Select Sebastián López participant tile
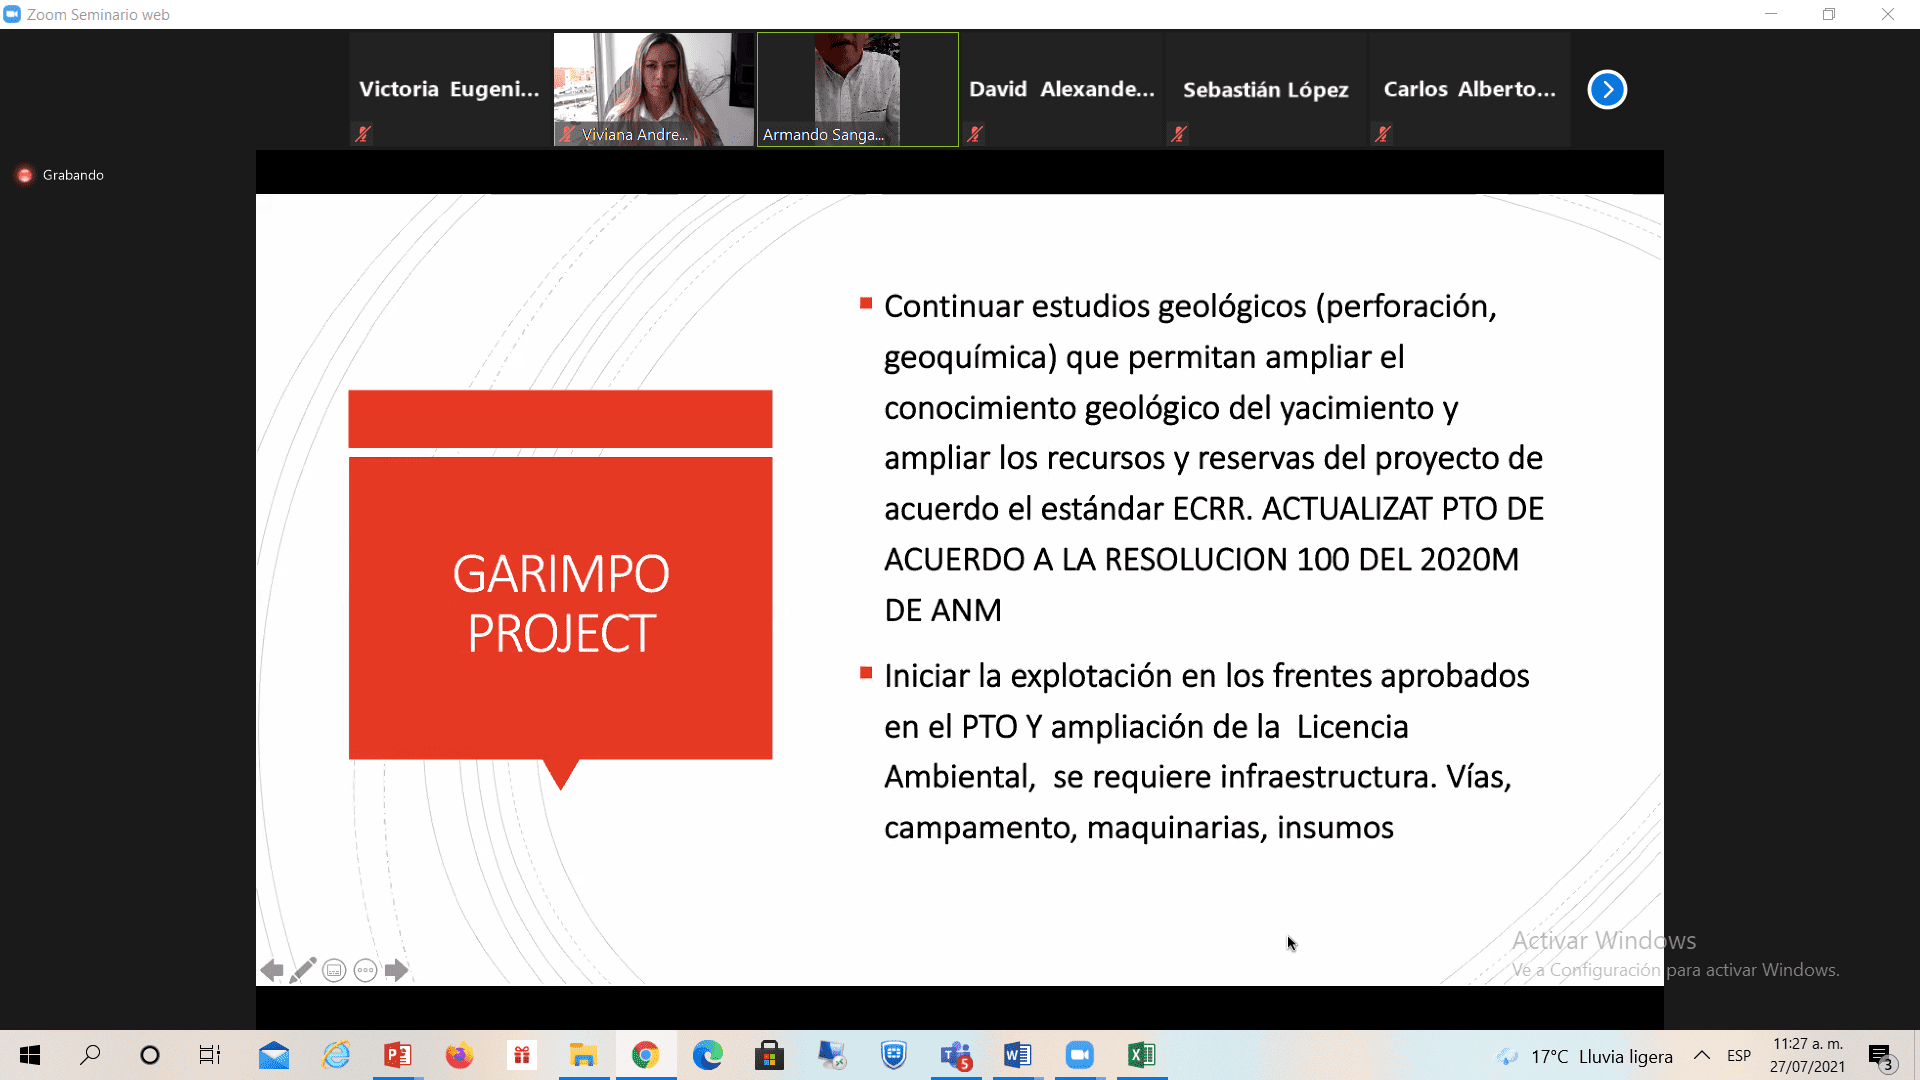1920x1080 pixels. click(x=1266, y=89)
